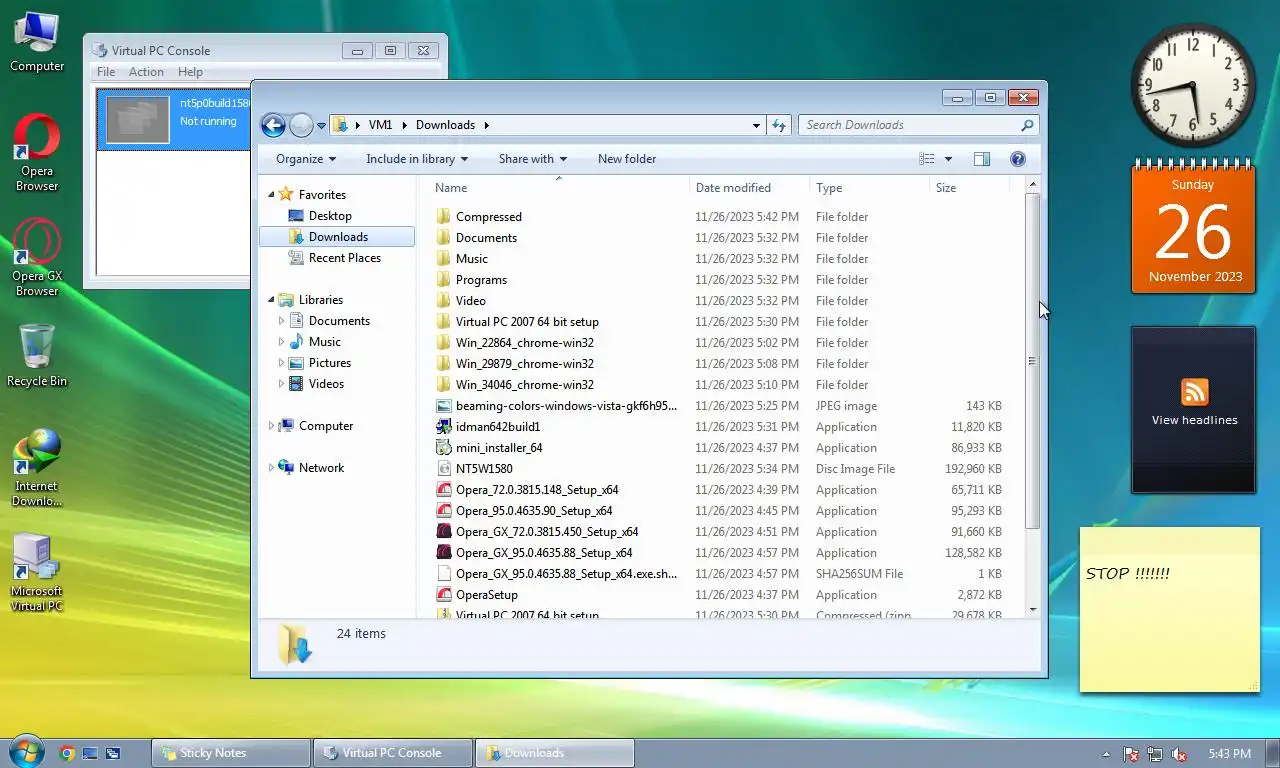Open the Include in library dropdown
The height and width of the screenshot is (768, 1280).
[417, 159]
